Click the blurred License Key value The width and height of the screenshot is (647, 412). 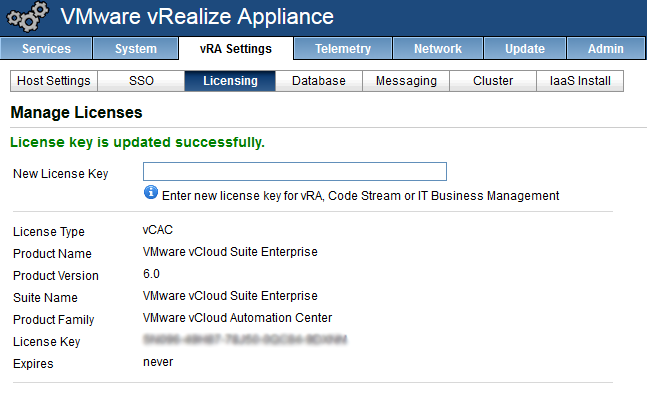pyautogui.click(x=245, y=340)
